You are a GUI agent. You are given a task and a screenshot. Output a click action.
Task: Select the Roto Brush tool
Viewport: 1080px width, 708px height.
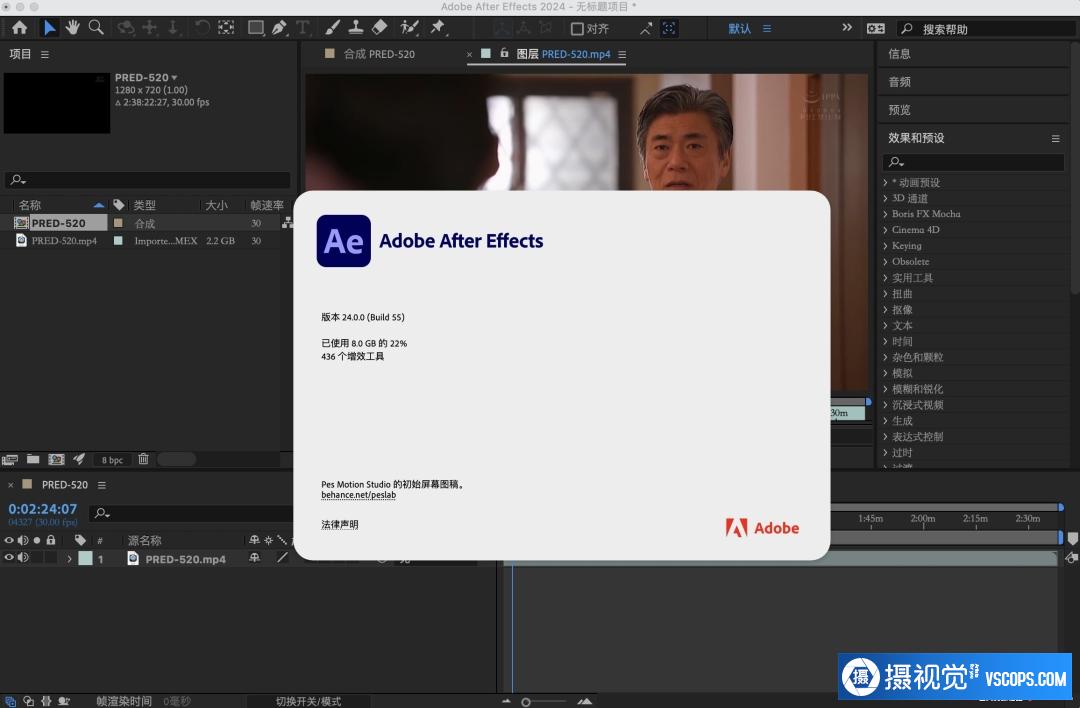point(410,28)
